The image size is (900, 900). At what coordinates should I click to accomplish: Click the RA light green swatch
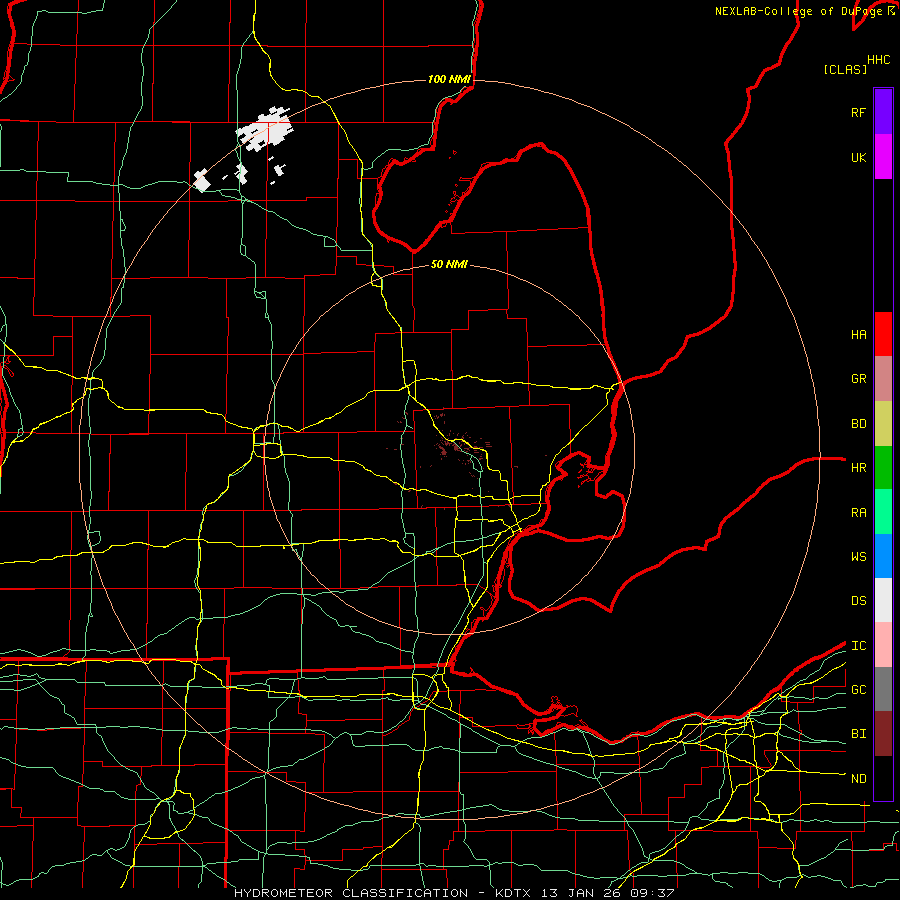coord(883,512)
